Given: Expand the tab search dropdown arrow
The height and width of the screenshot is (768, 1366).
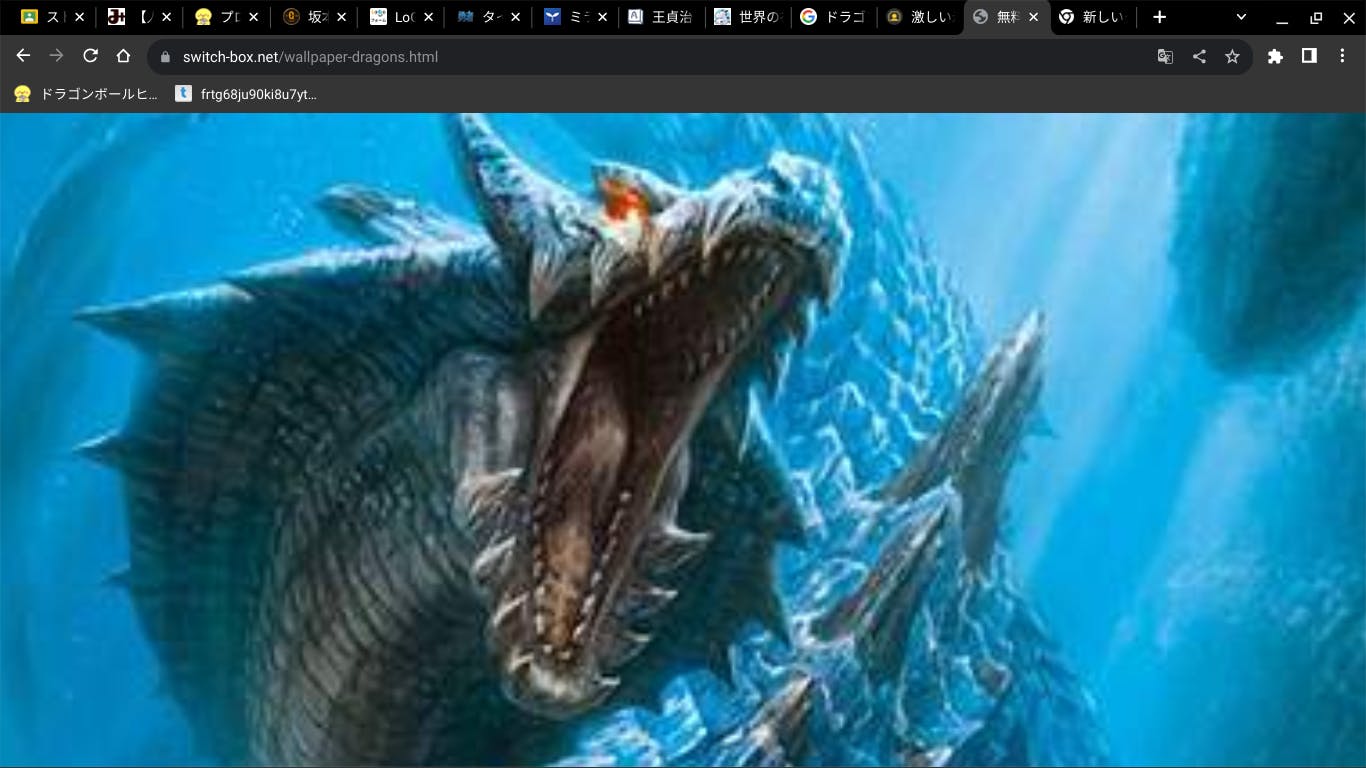Looking at the screenshot, I should pyautogui.click(x=1241, y=17).
